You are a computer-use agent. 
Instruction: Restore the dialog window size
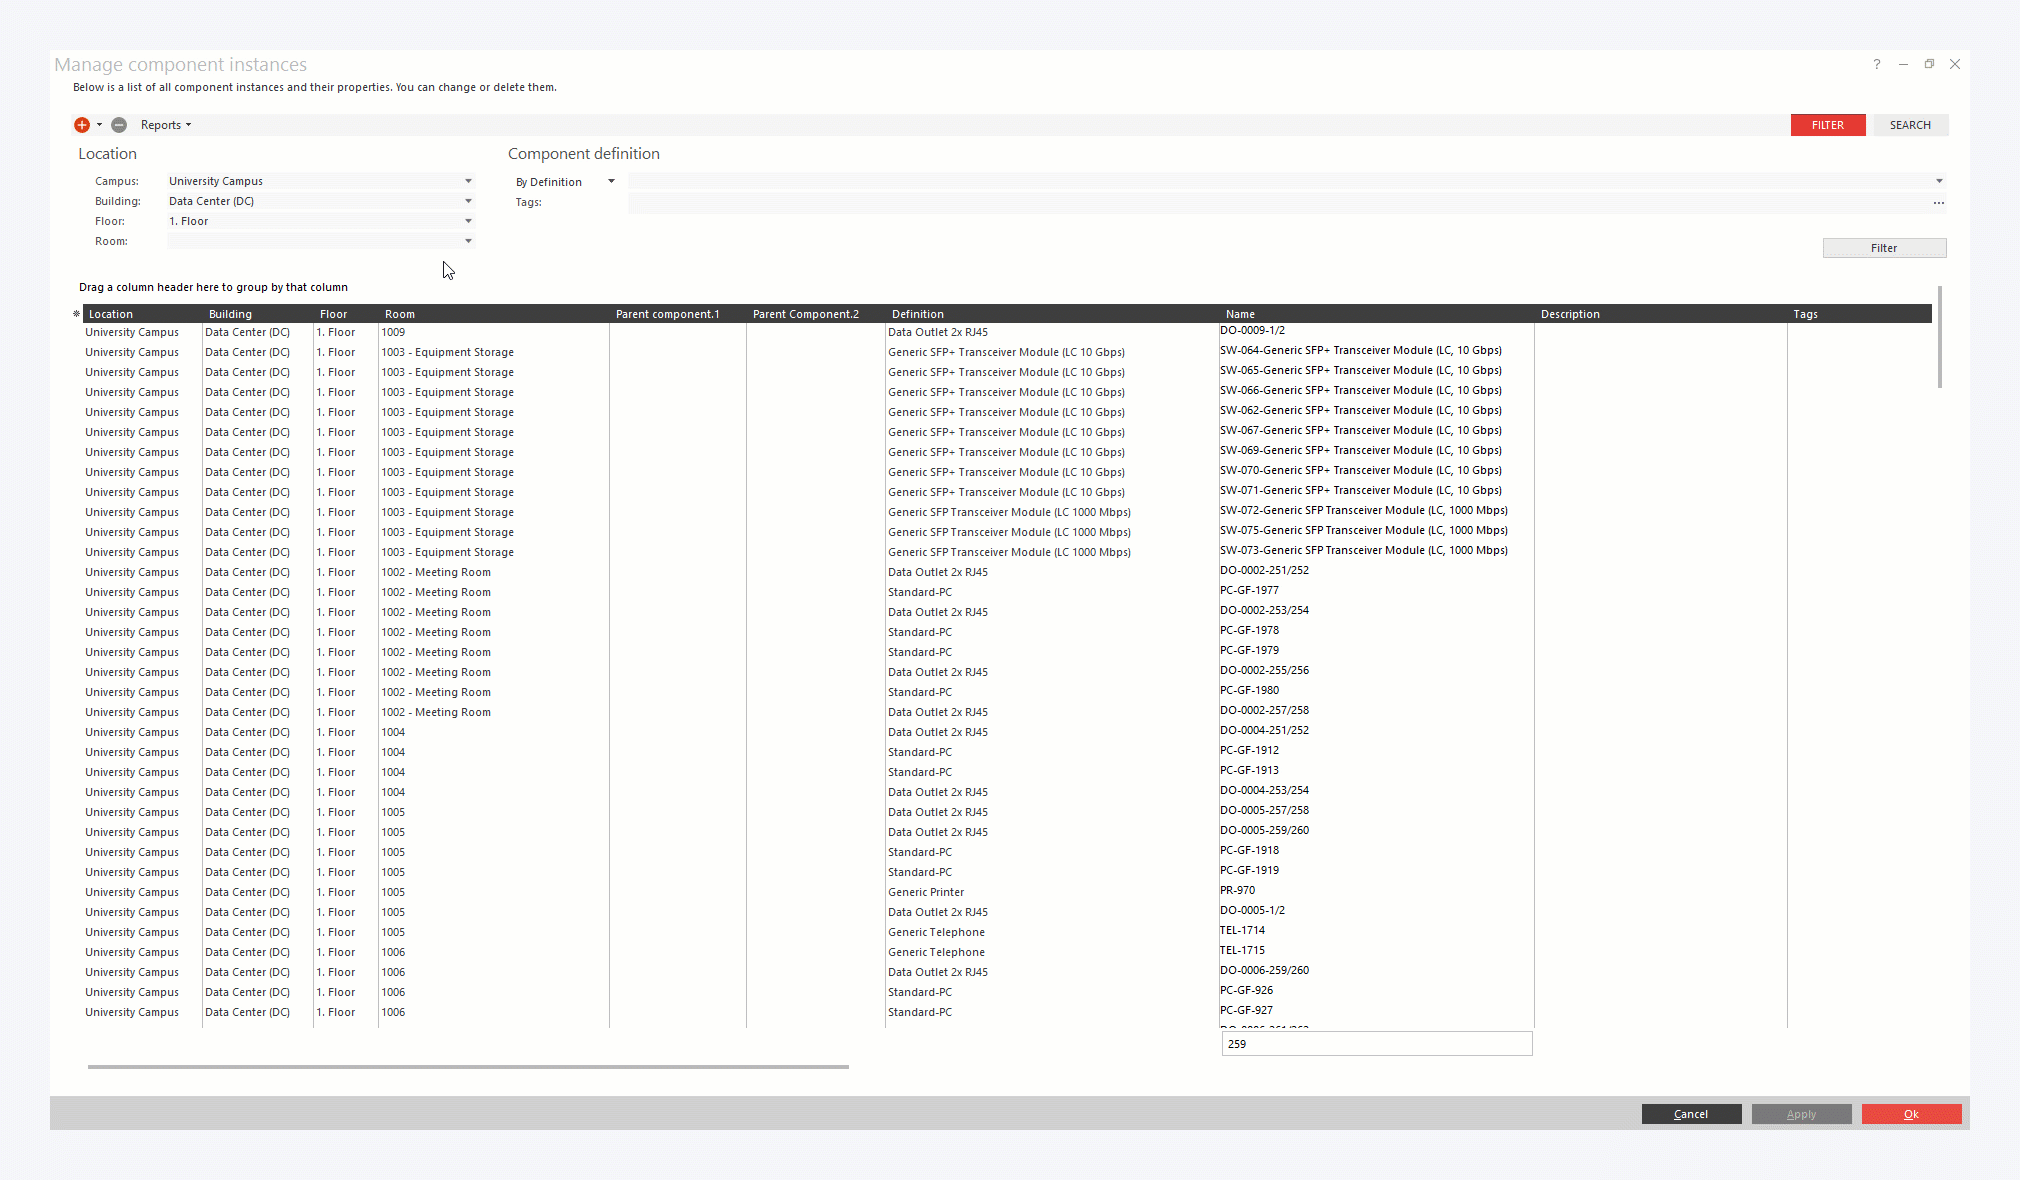coord(1929,64)
